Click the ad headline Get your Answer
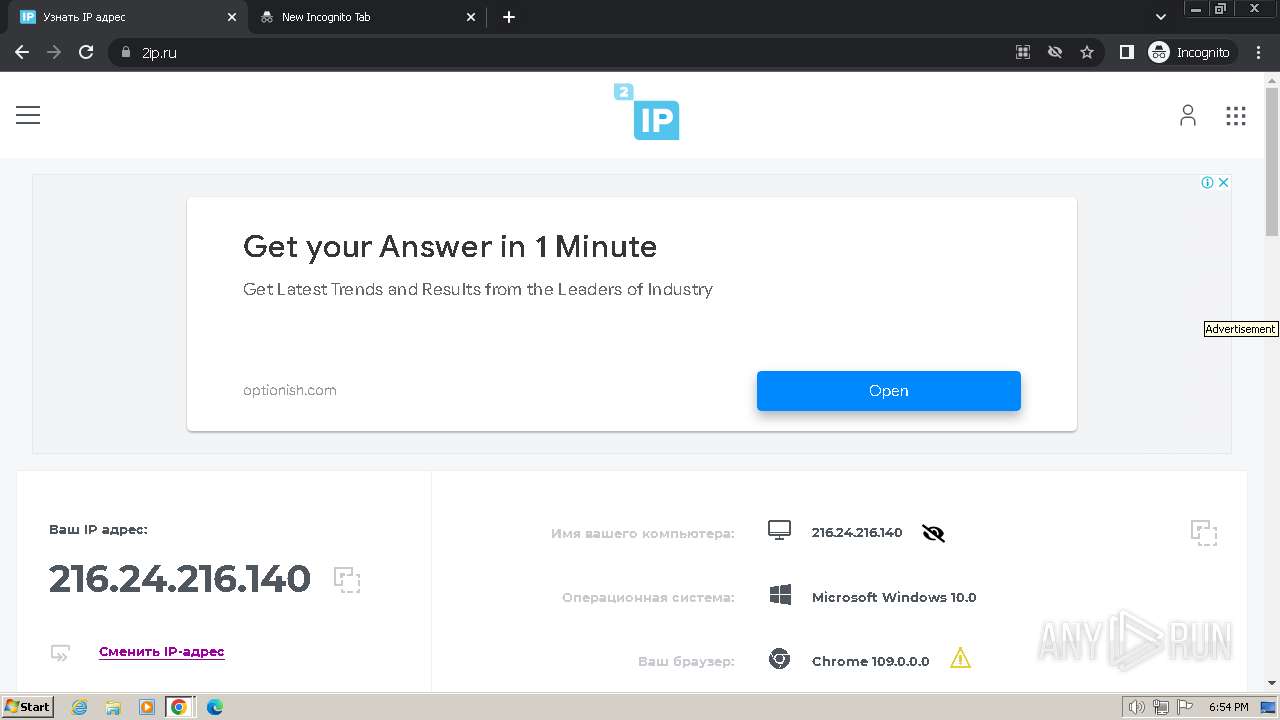1280x720 pixels. [x=450, y=246]
